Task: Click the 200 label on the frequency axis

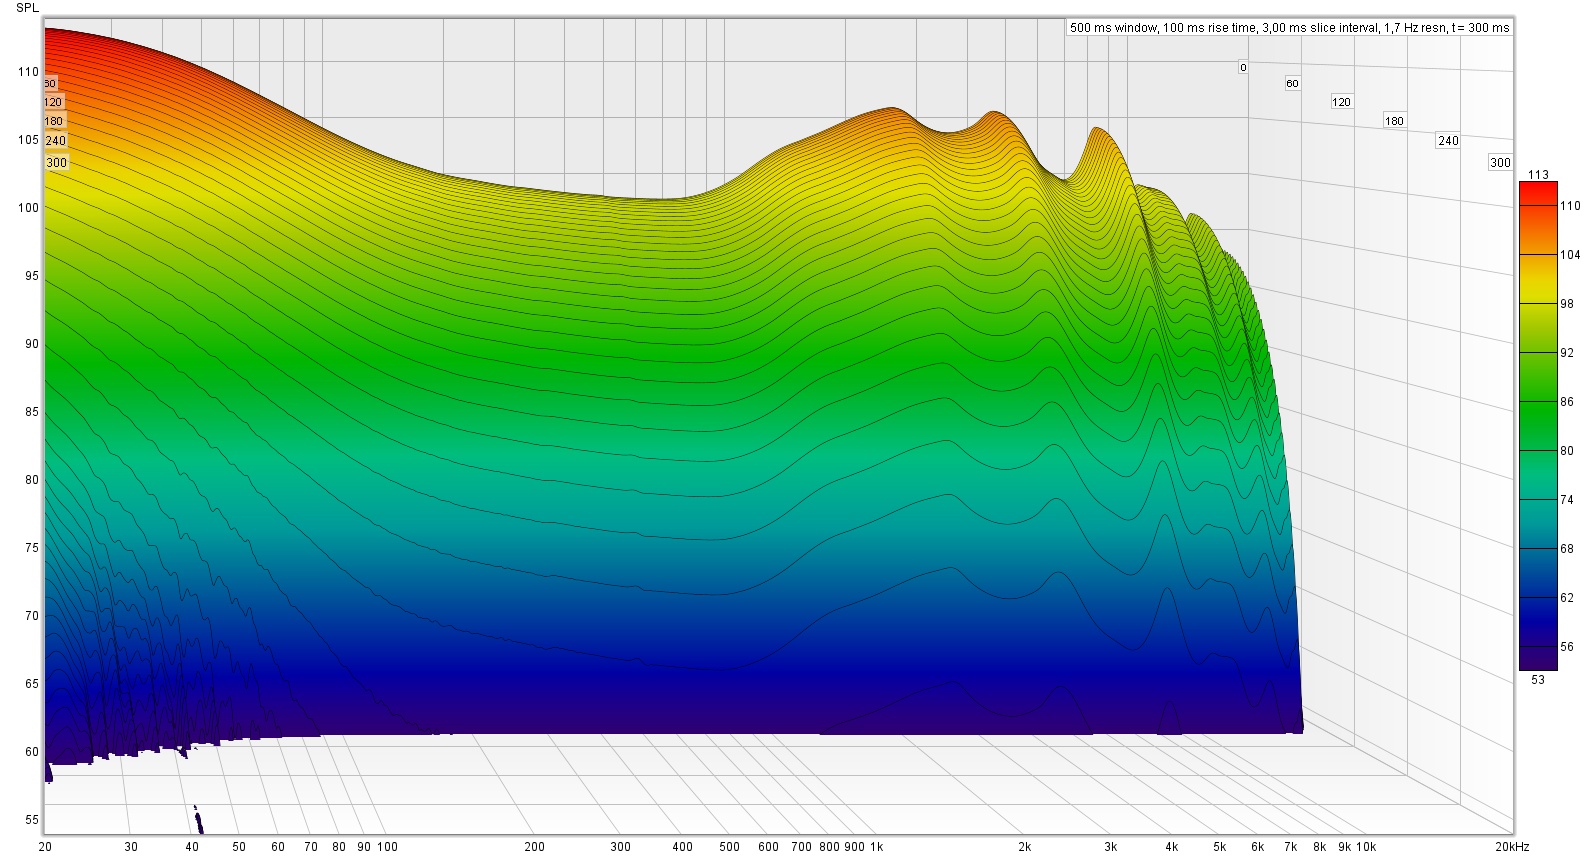Action: 534,847
